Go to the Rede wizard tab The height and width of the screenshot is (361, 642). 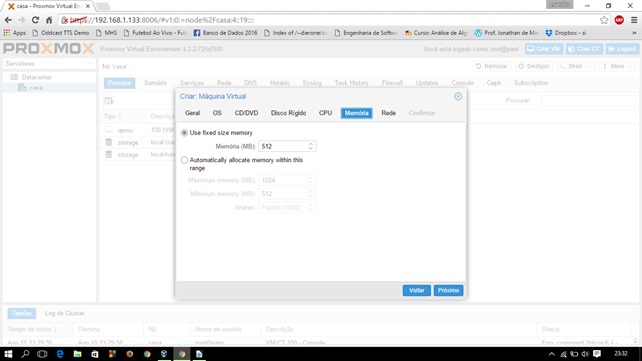tap(388, 113)
